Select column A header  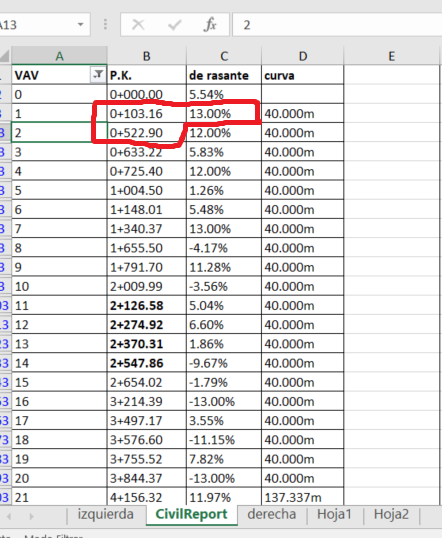tap(59, 56)
